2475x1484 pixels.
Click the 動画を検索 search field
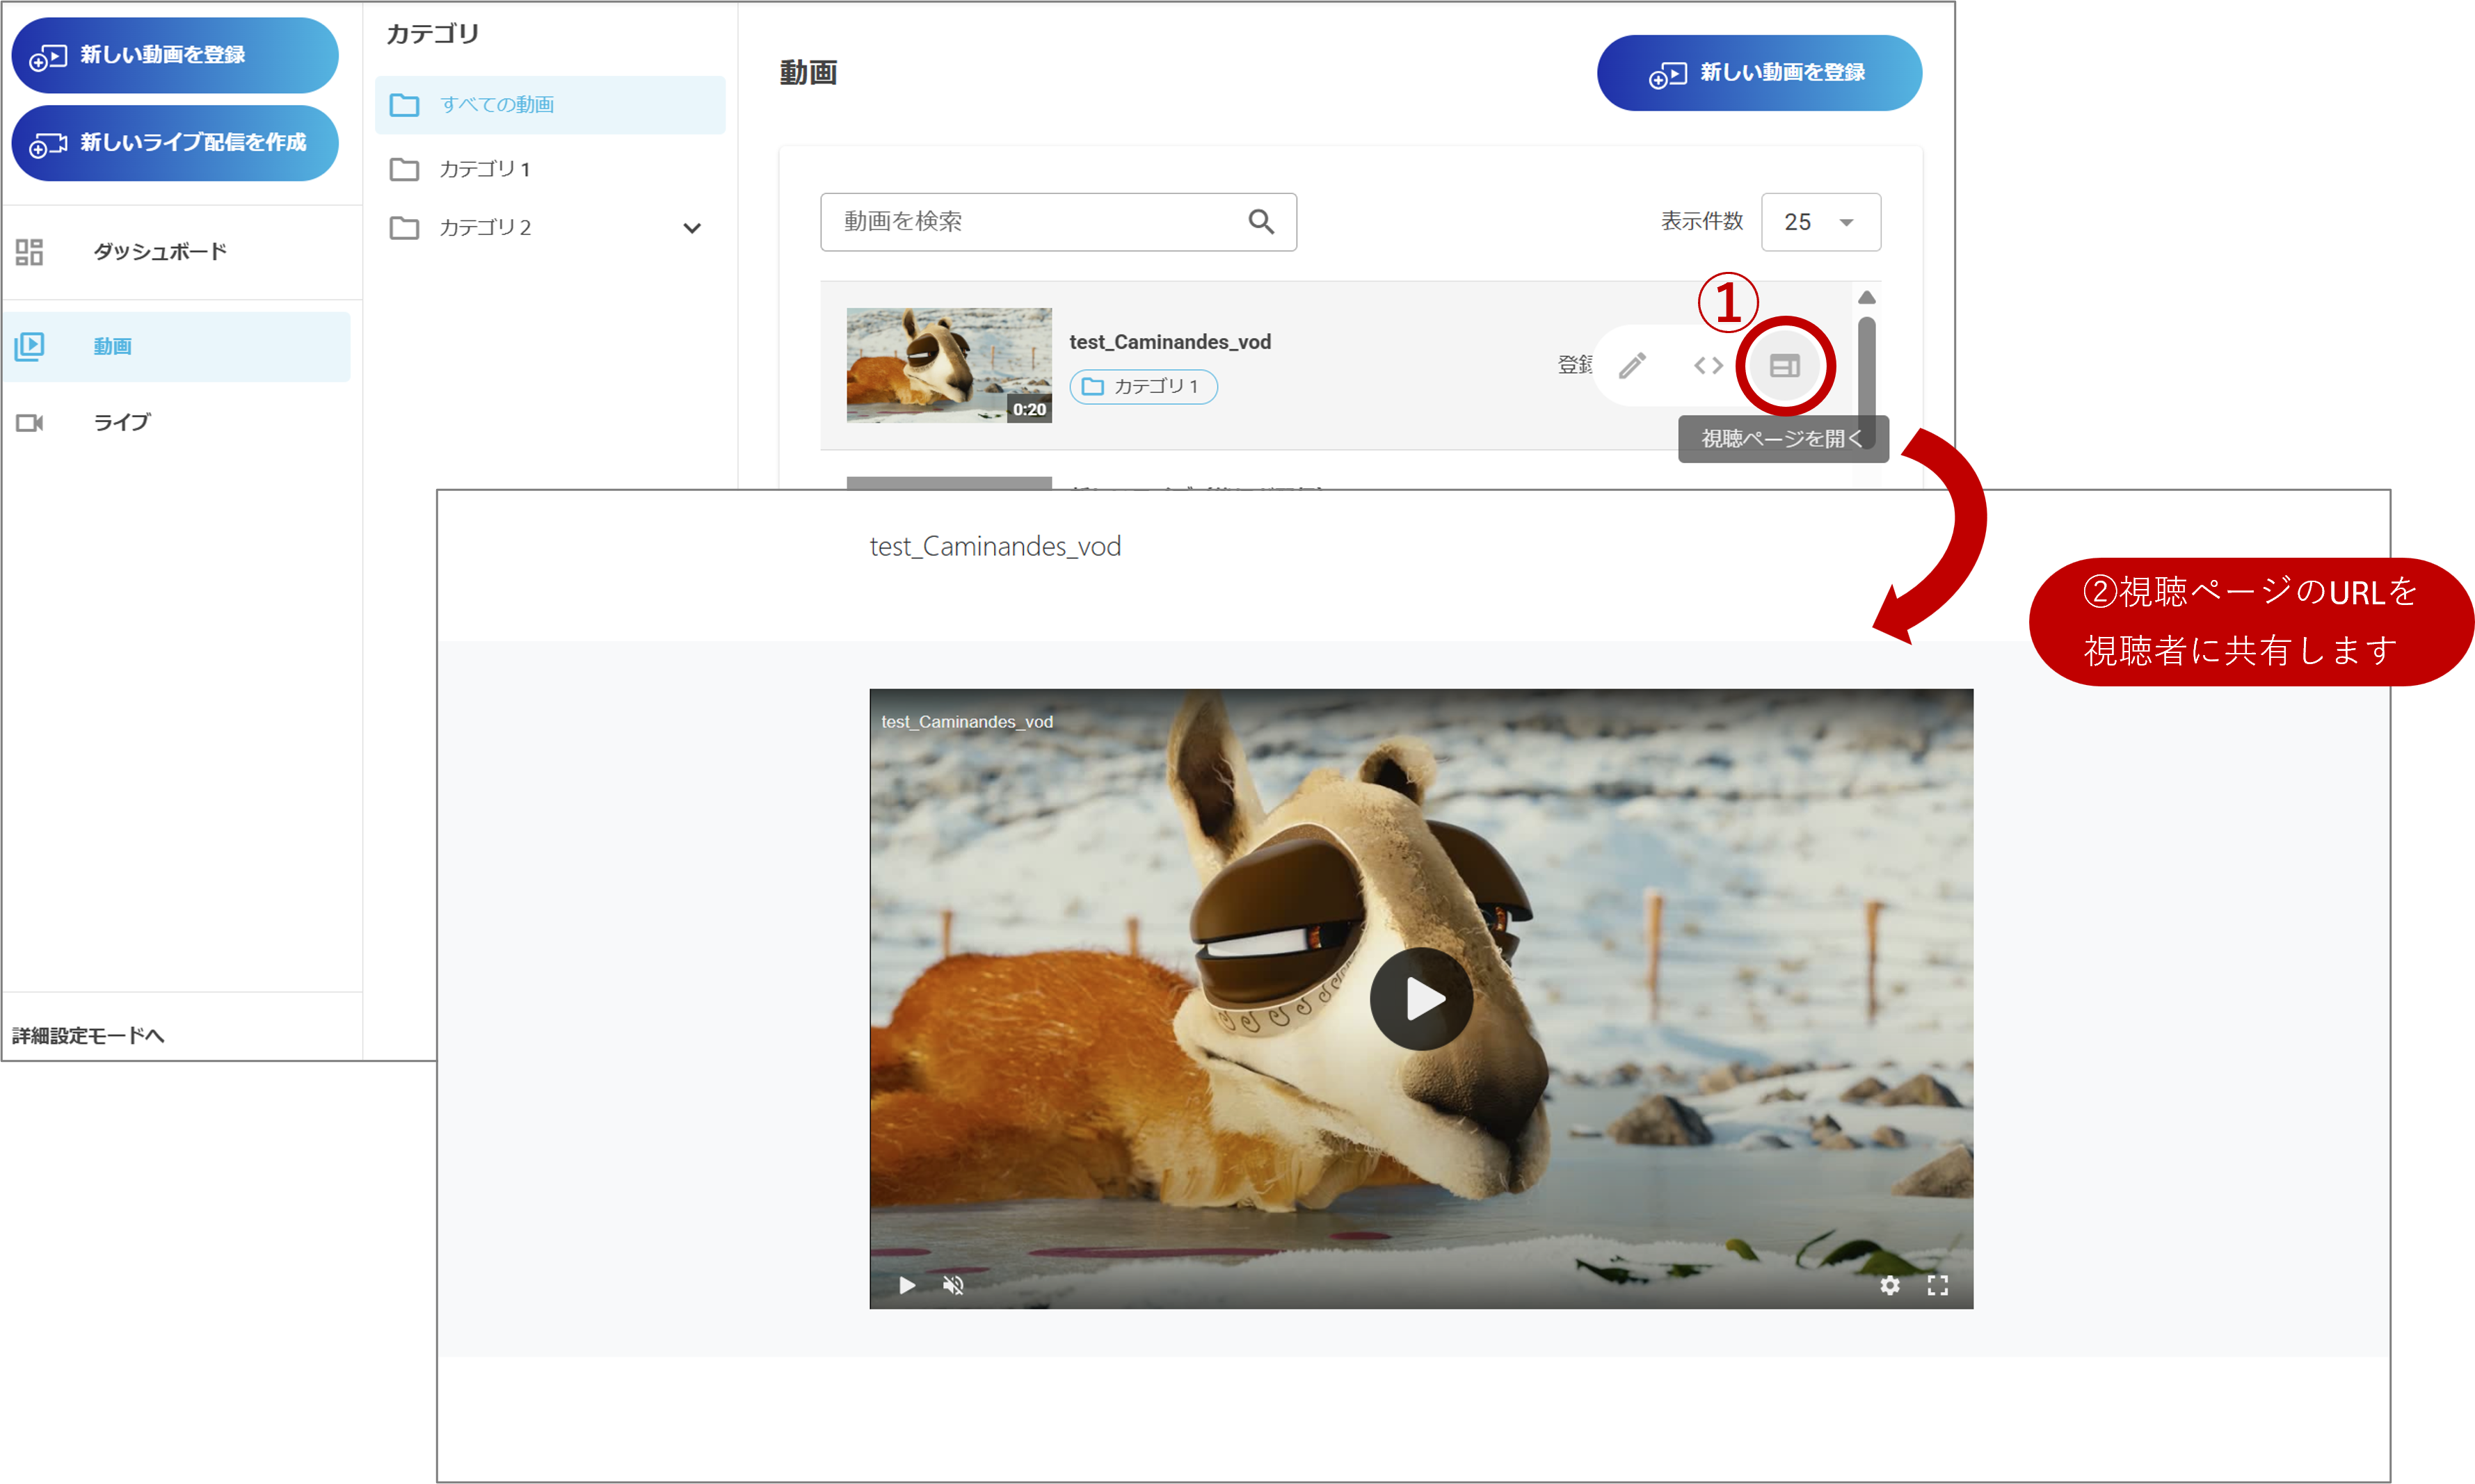pyautogui.click(x=1058, y=222)
